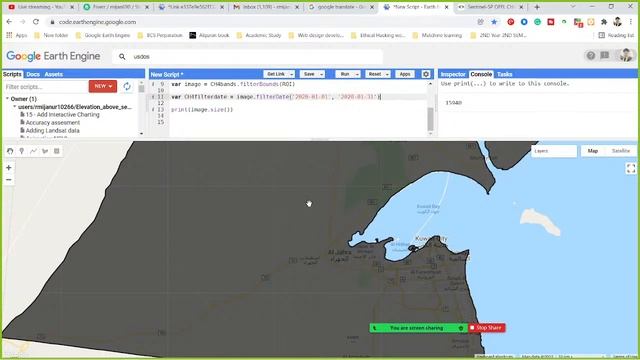Click the Apps button in editor toolbar
The width and height of the screenshot is (640, 360).
pyautogui.click(x=404, y=74)
